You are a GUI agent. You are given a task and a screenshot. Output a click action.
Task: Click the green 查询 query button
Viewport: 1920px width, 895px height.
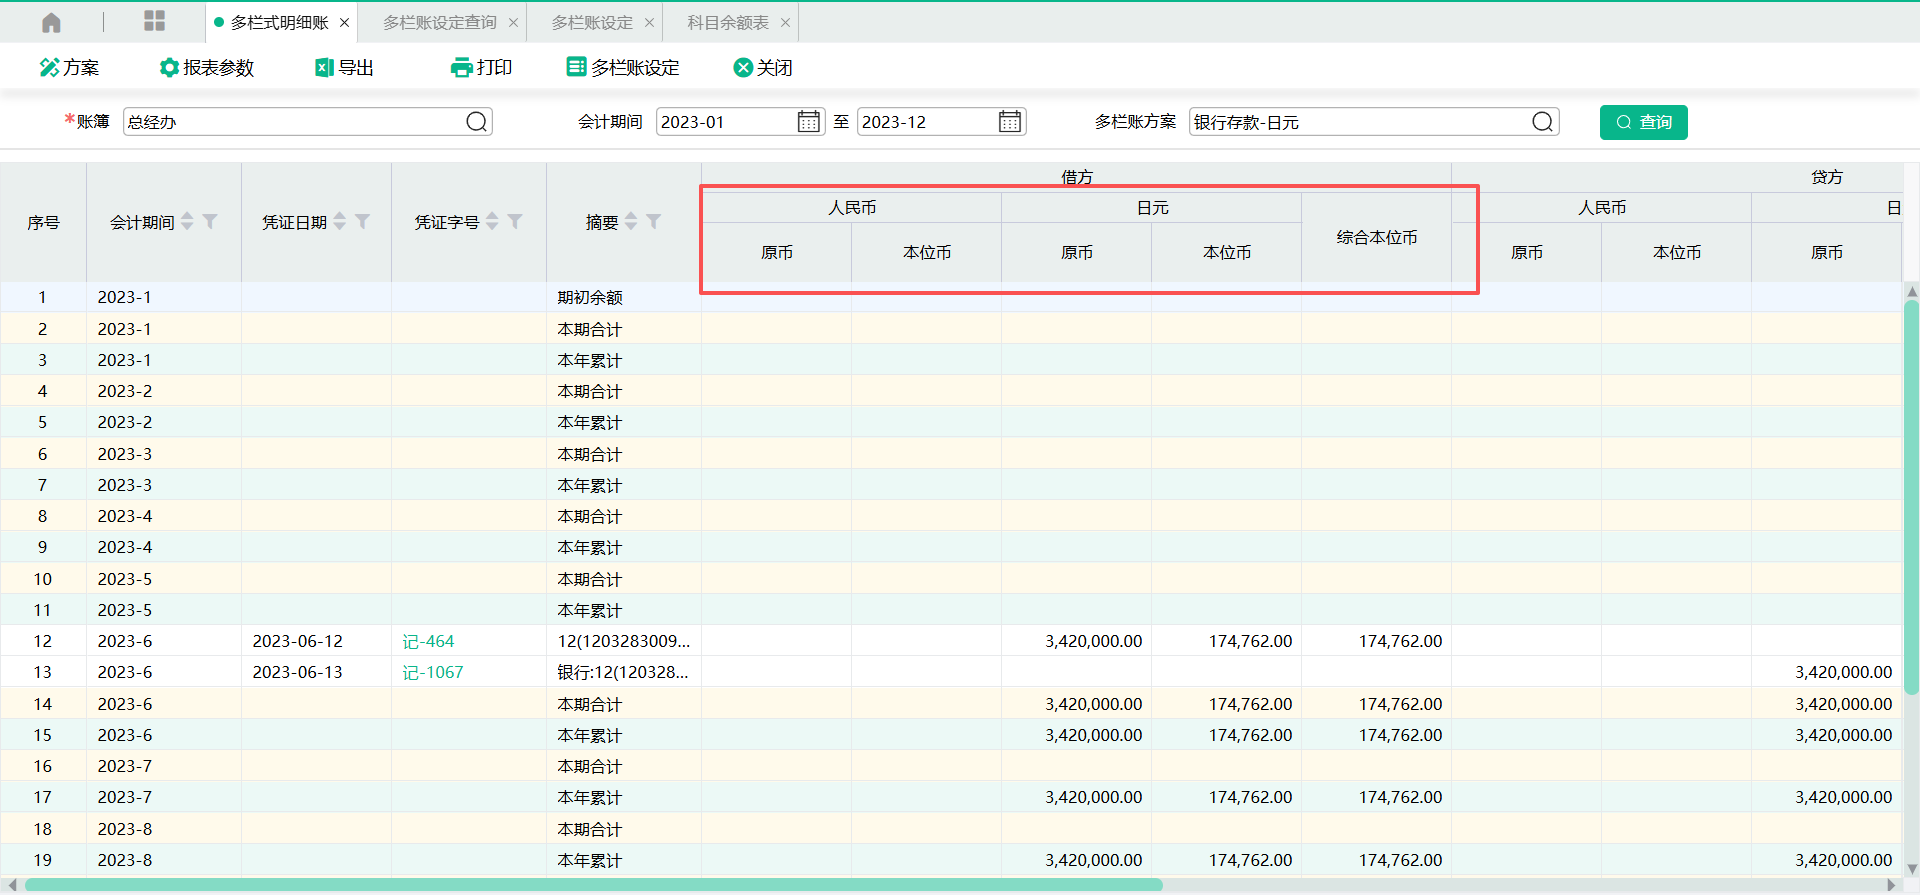1643,122
